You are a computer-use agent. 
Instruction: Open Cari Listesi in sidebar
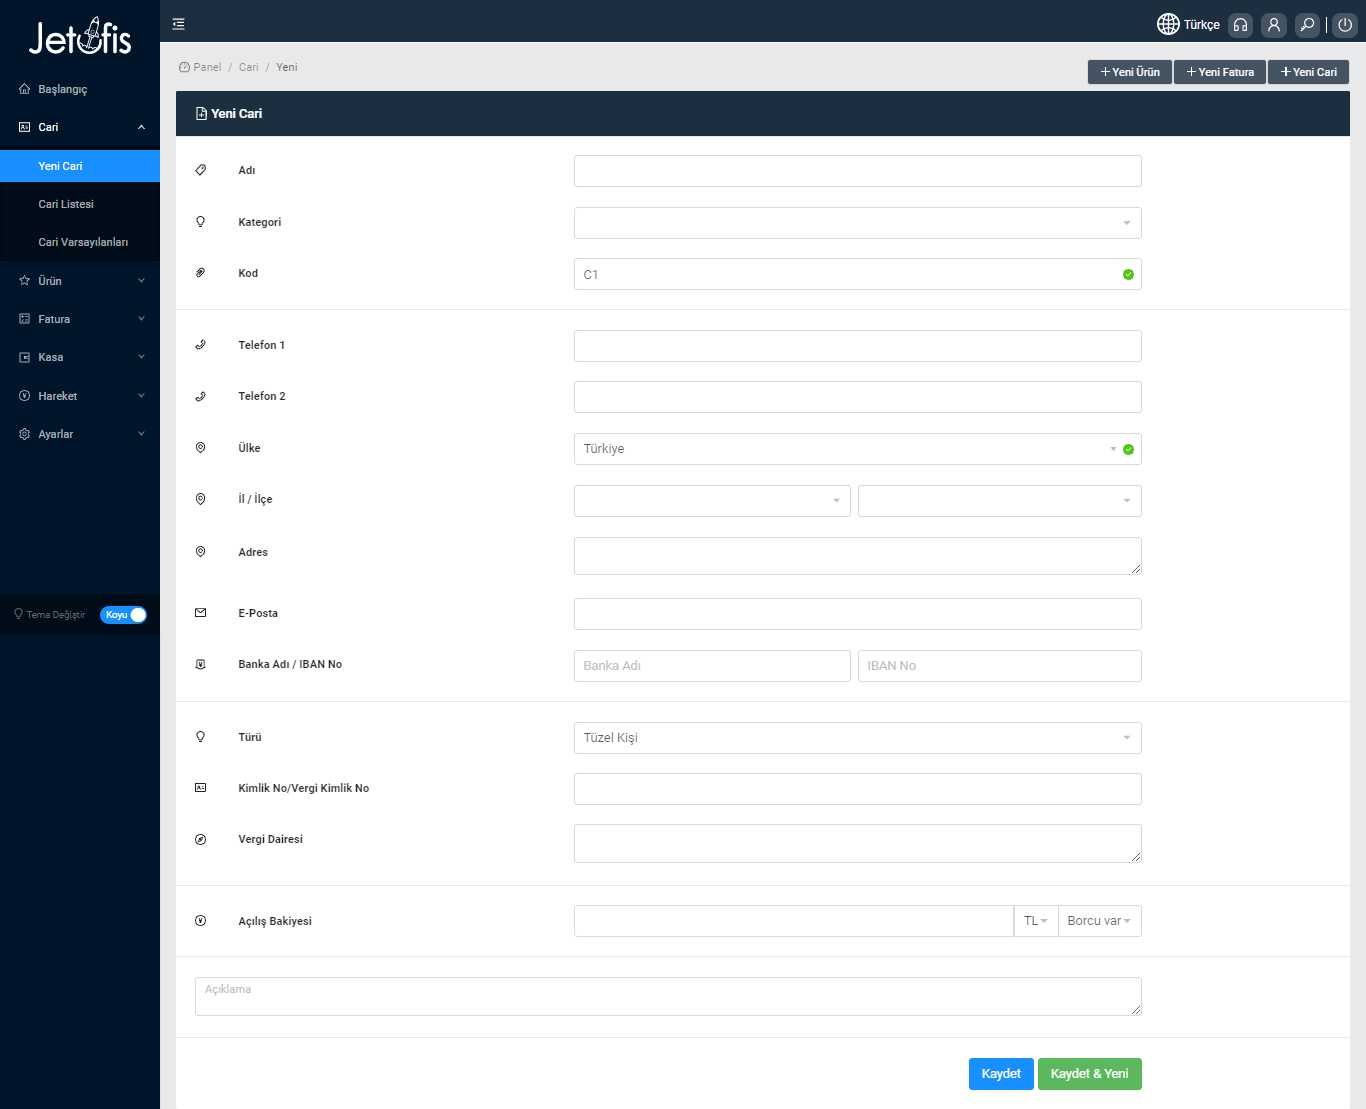point(80,204)
